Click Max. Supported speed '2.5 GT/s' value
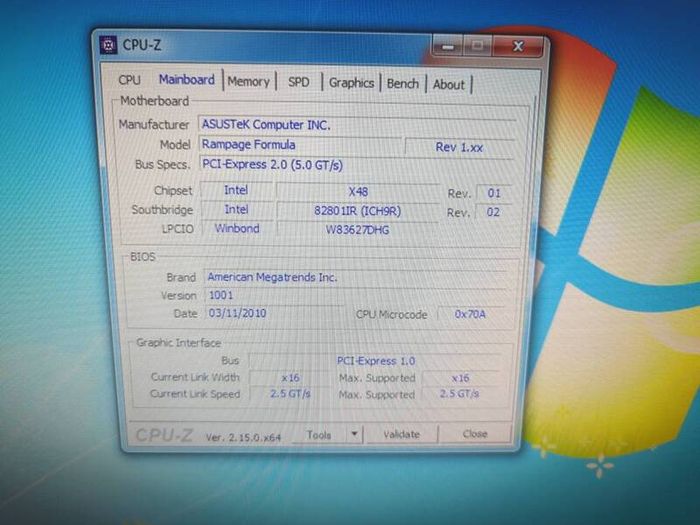This screenshot has width=700, height=525. pos(459,394)
